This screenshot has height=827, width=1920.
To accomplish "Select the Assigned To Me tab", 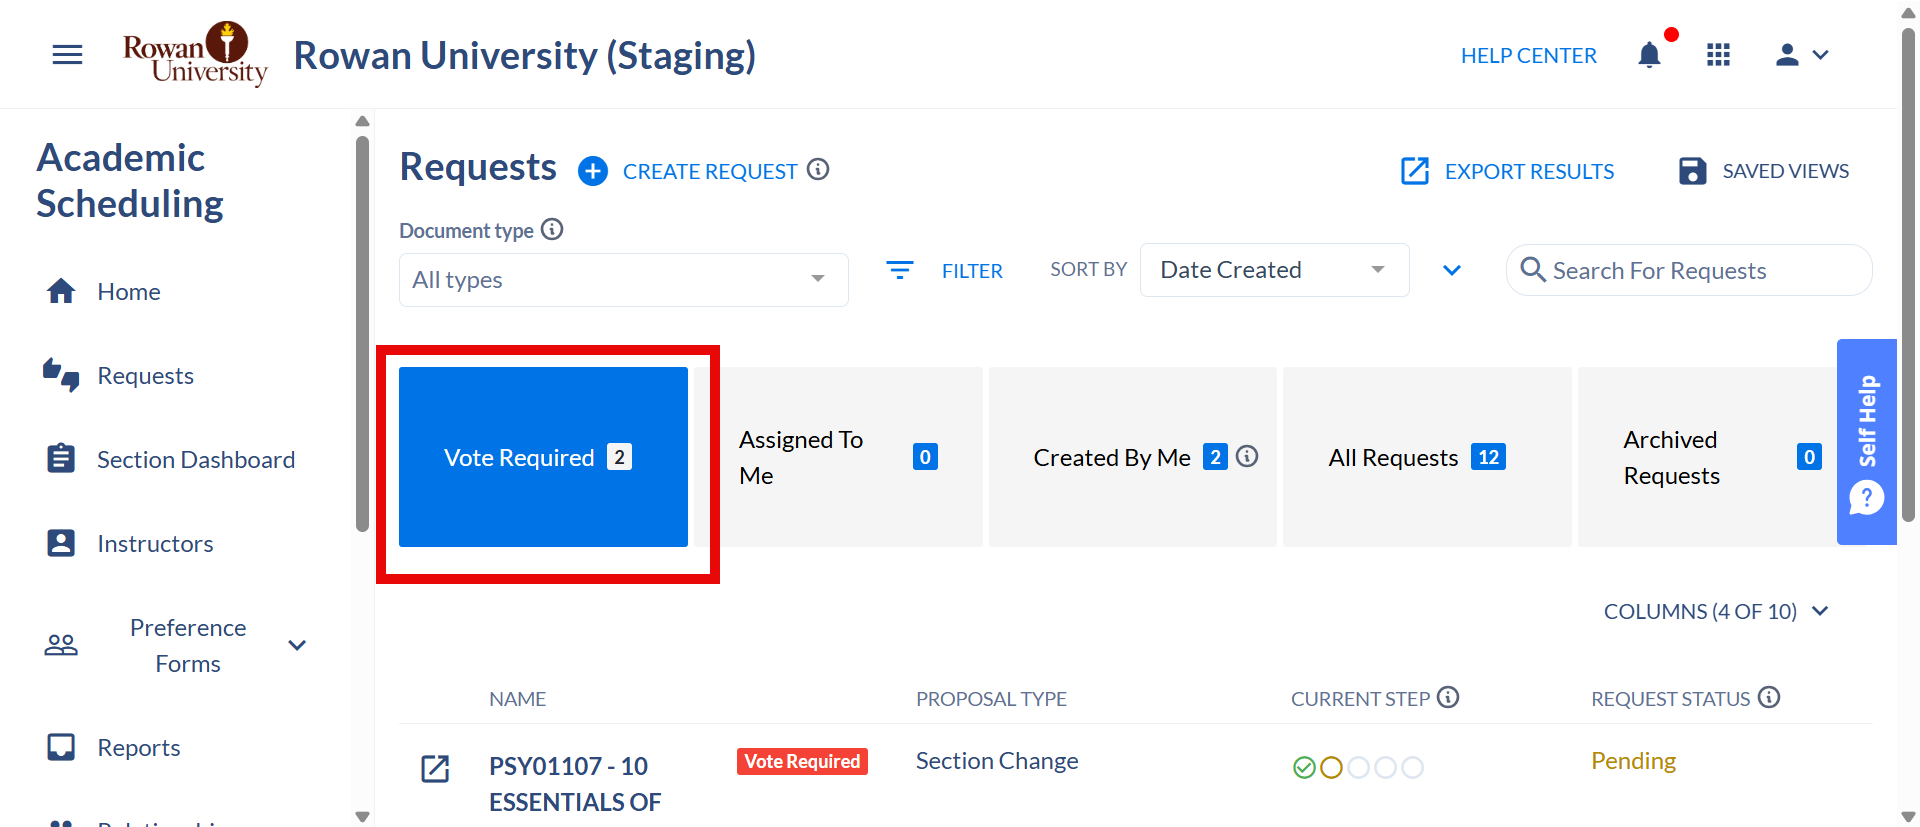I will [838, 457].
